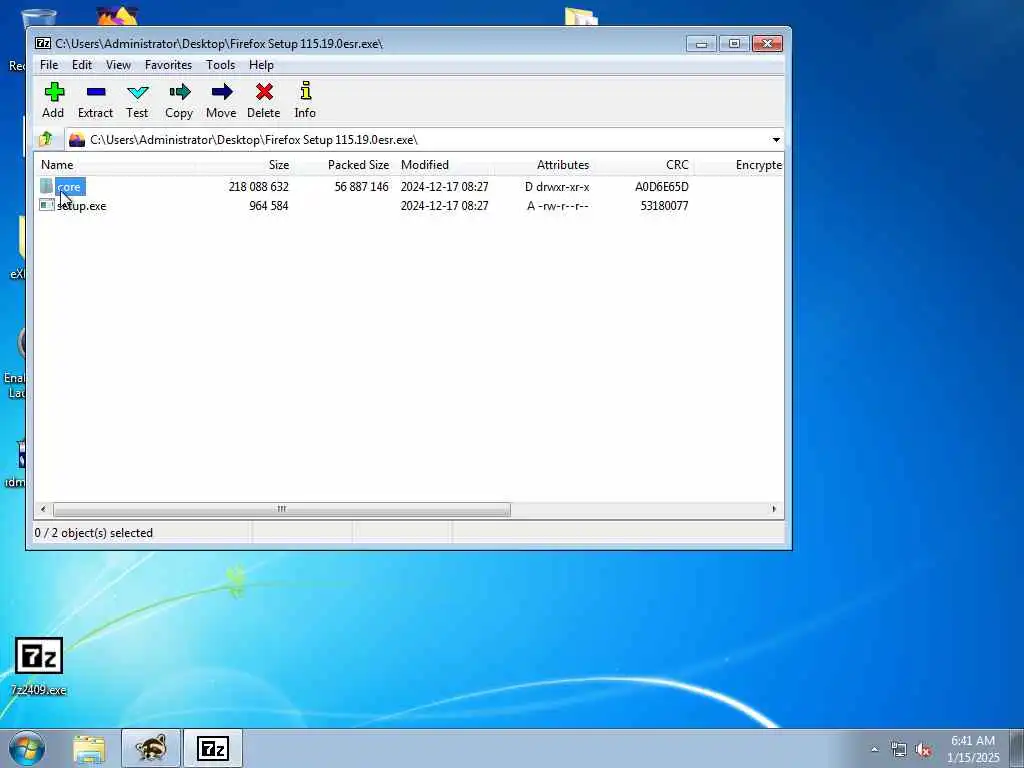The height and width of the screenshot is (768, 1024).
Task: Click attributes A -rw-r--r--
Action: 558,206
